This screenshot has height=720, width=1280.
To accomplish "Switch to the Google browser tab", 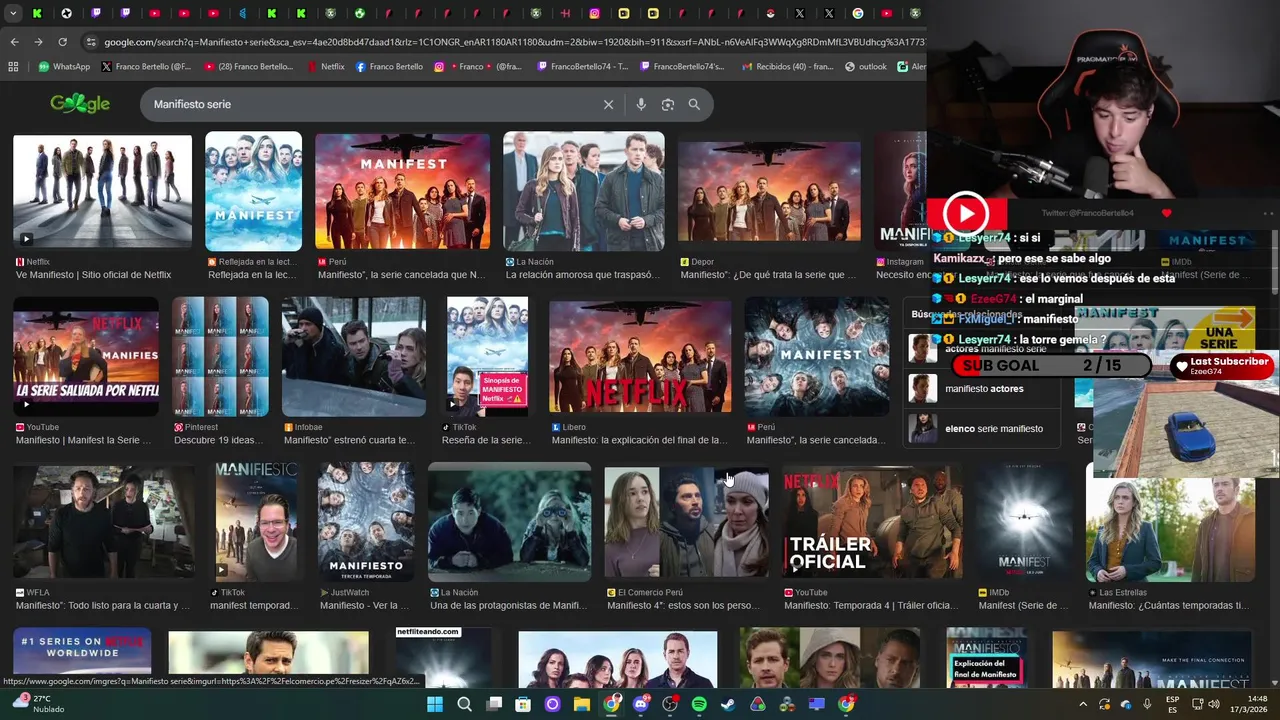I will (858, 13).
